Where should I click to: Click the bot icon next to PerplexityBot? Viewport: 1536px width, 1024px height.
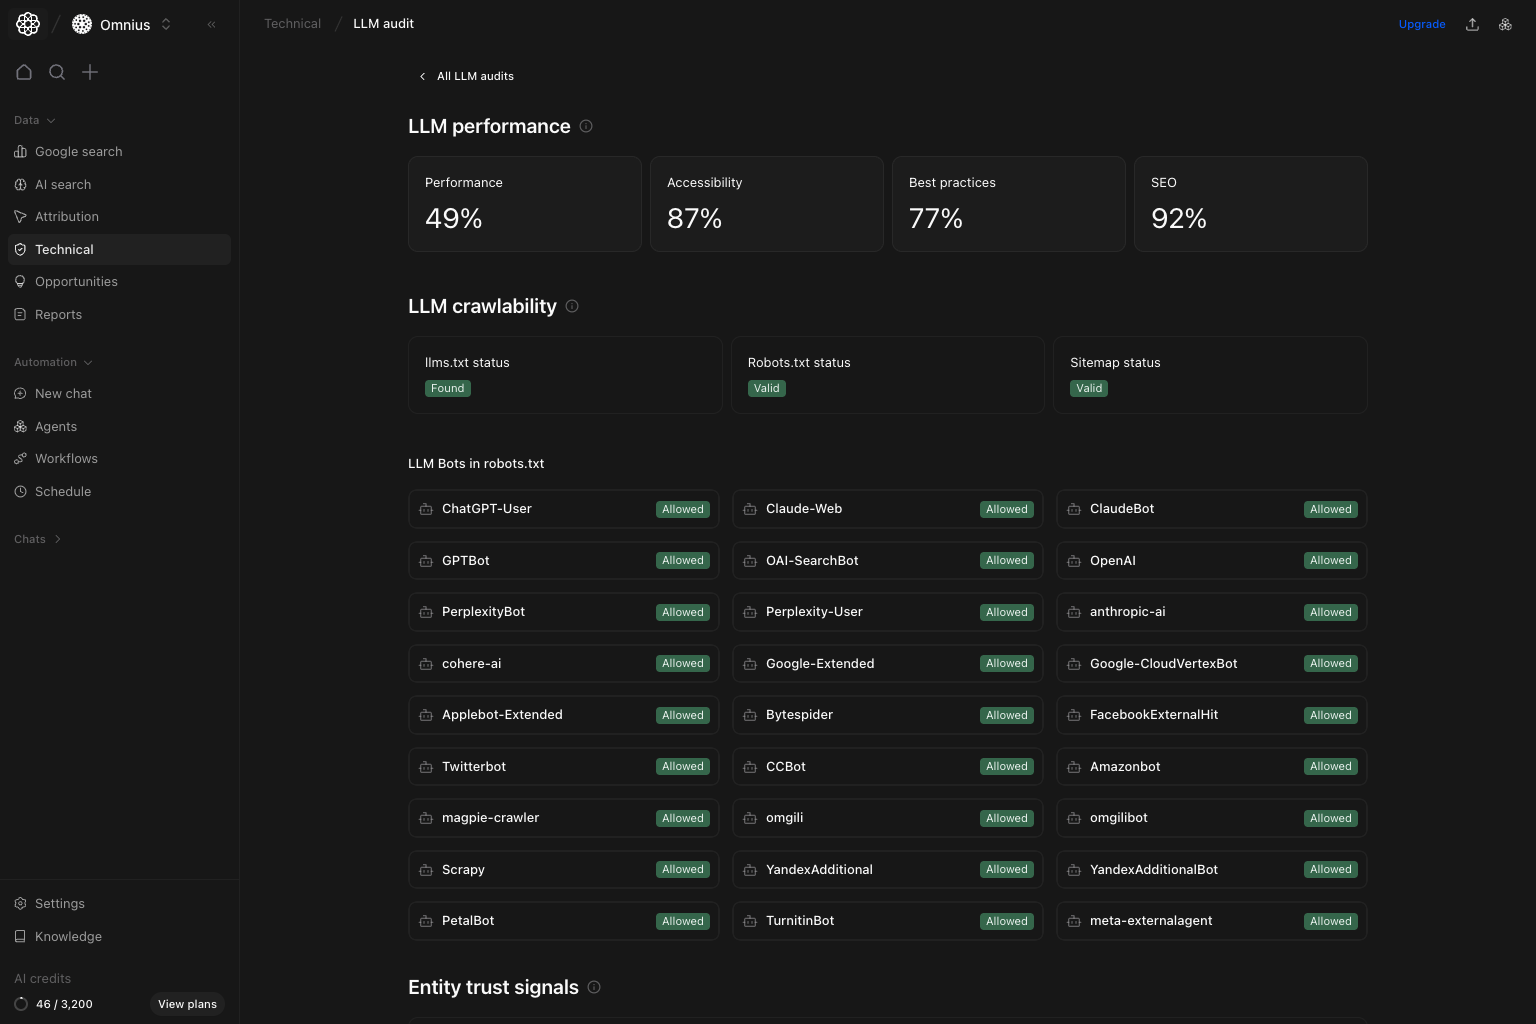426,612
